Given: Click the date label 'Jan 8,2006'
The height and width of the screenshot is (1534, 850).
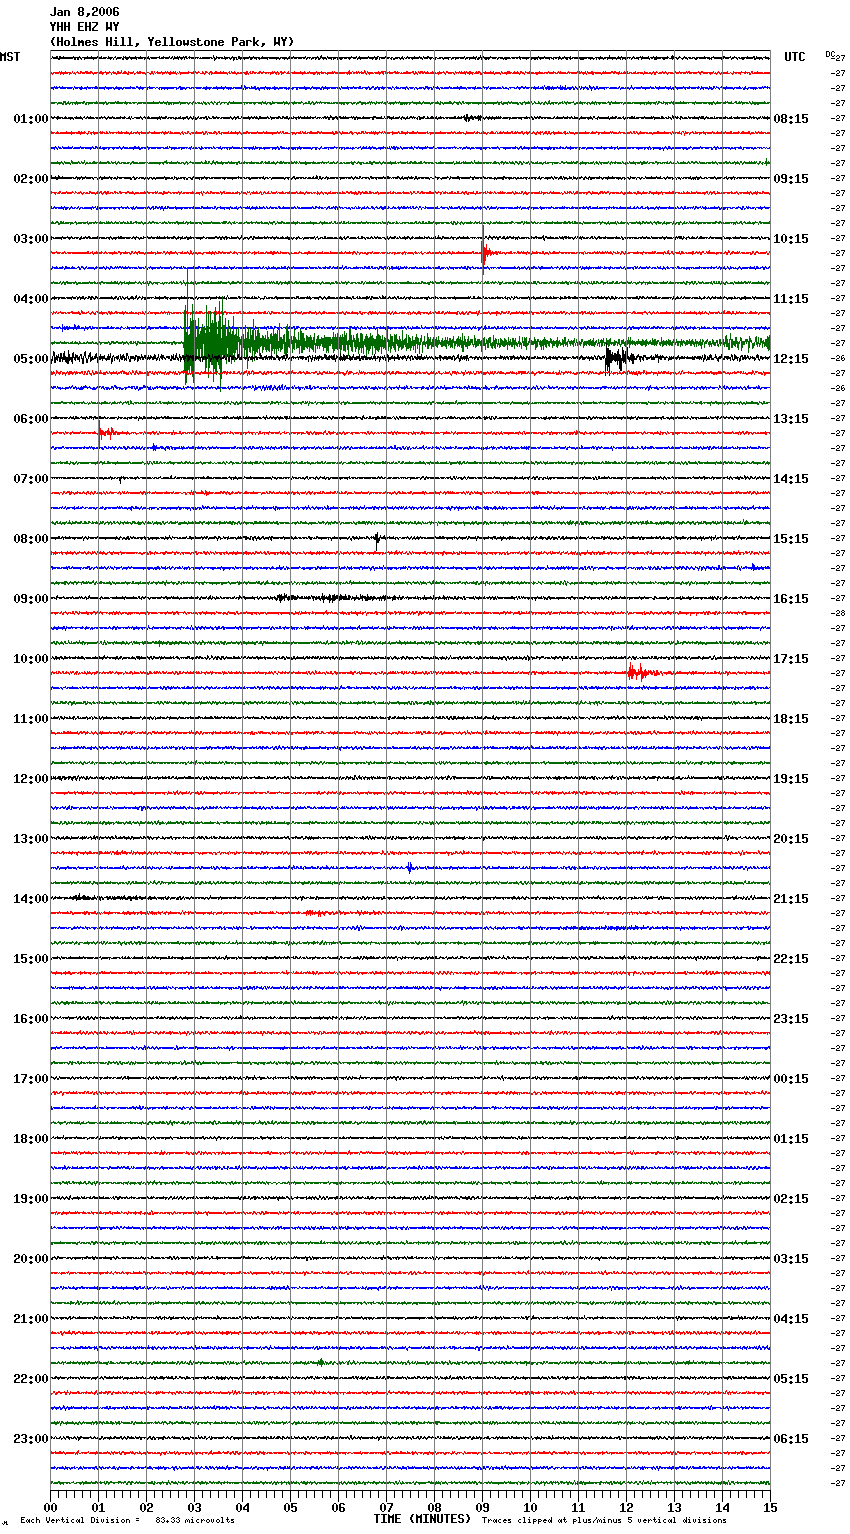Looking at the screenshot, I should pos(84,12).
